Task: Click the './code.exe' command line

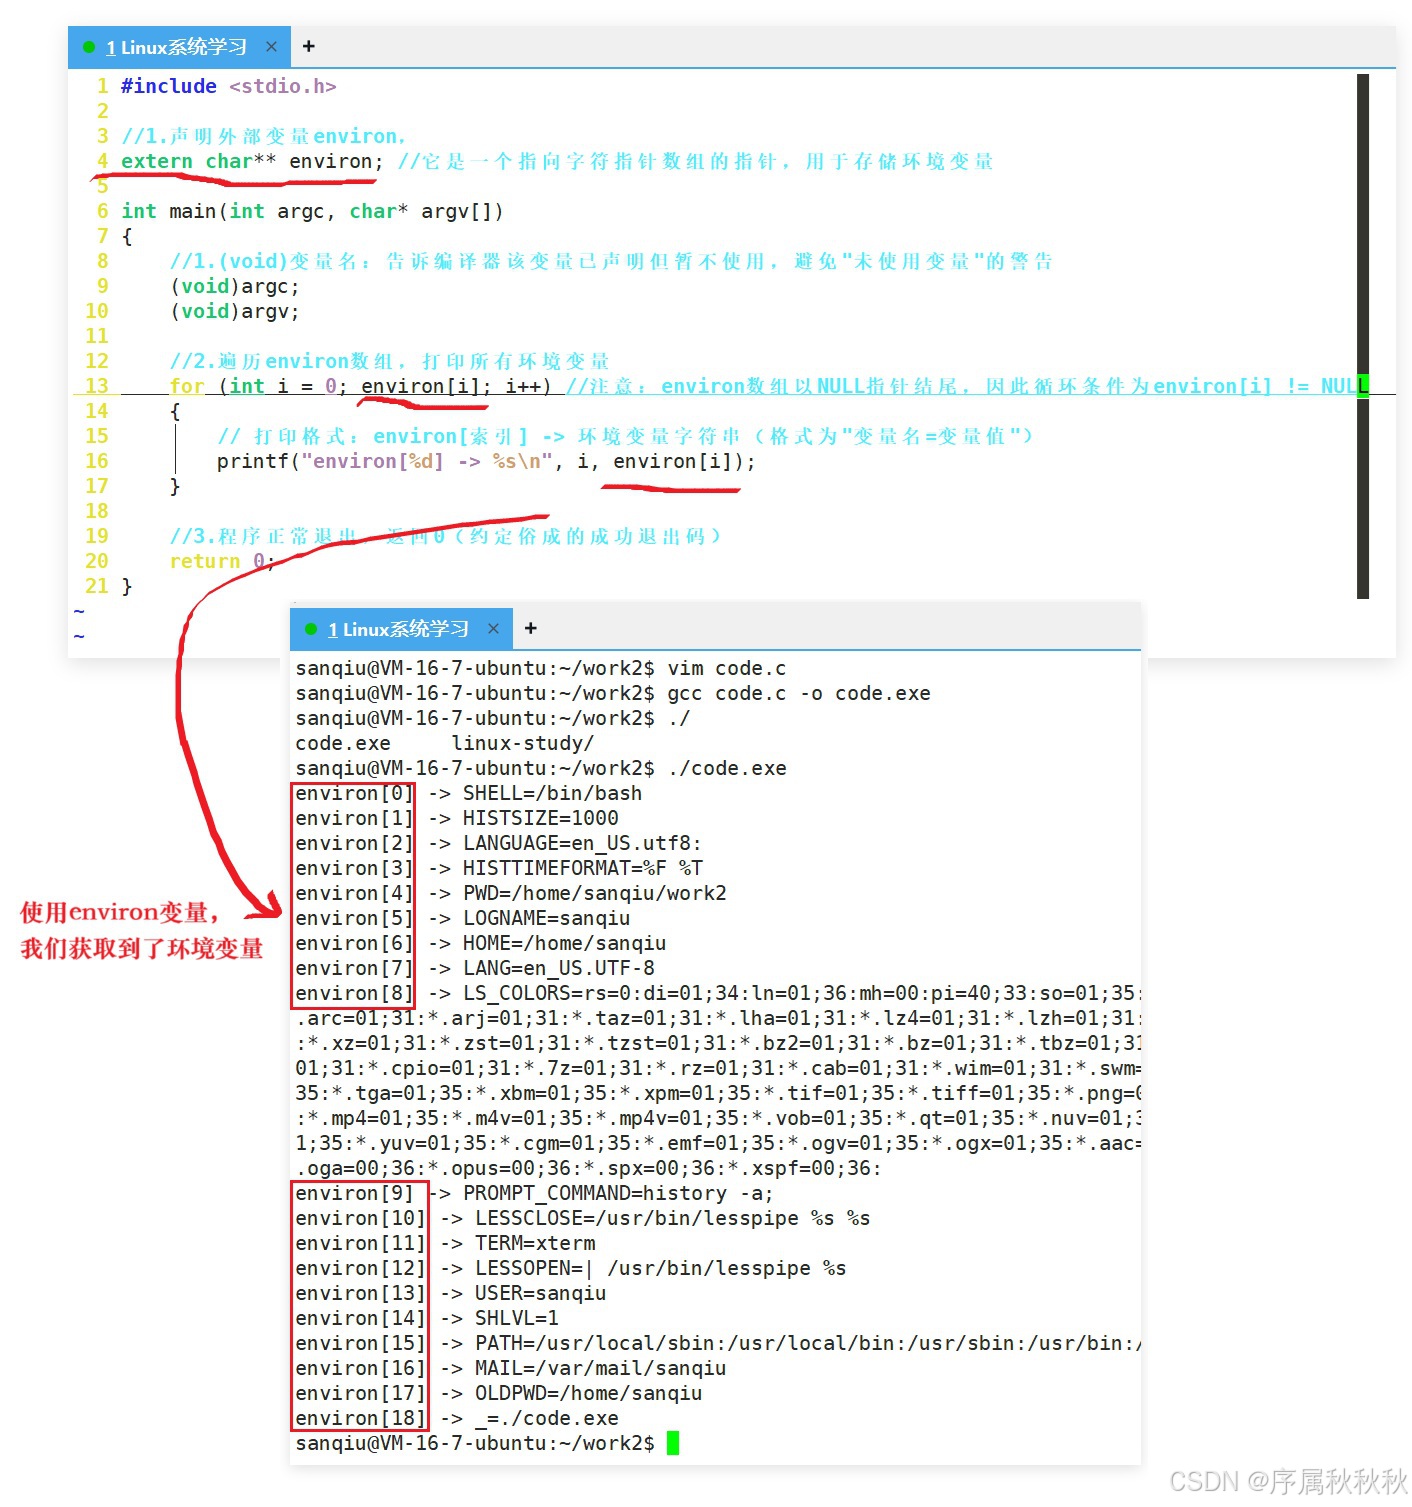Action: pos(541,768)
